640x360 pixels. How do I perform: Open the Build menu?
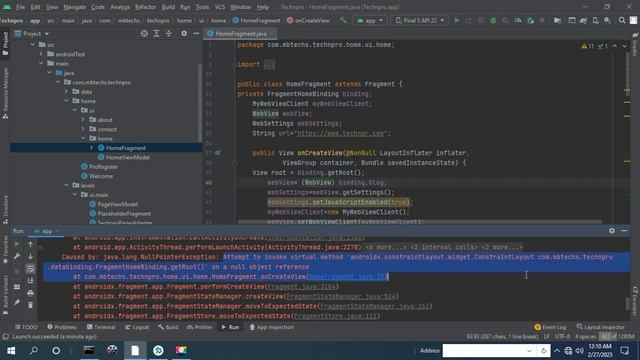pos(168,7)
